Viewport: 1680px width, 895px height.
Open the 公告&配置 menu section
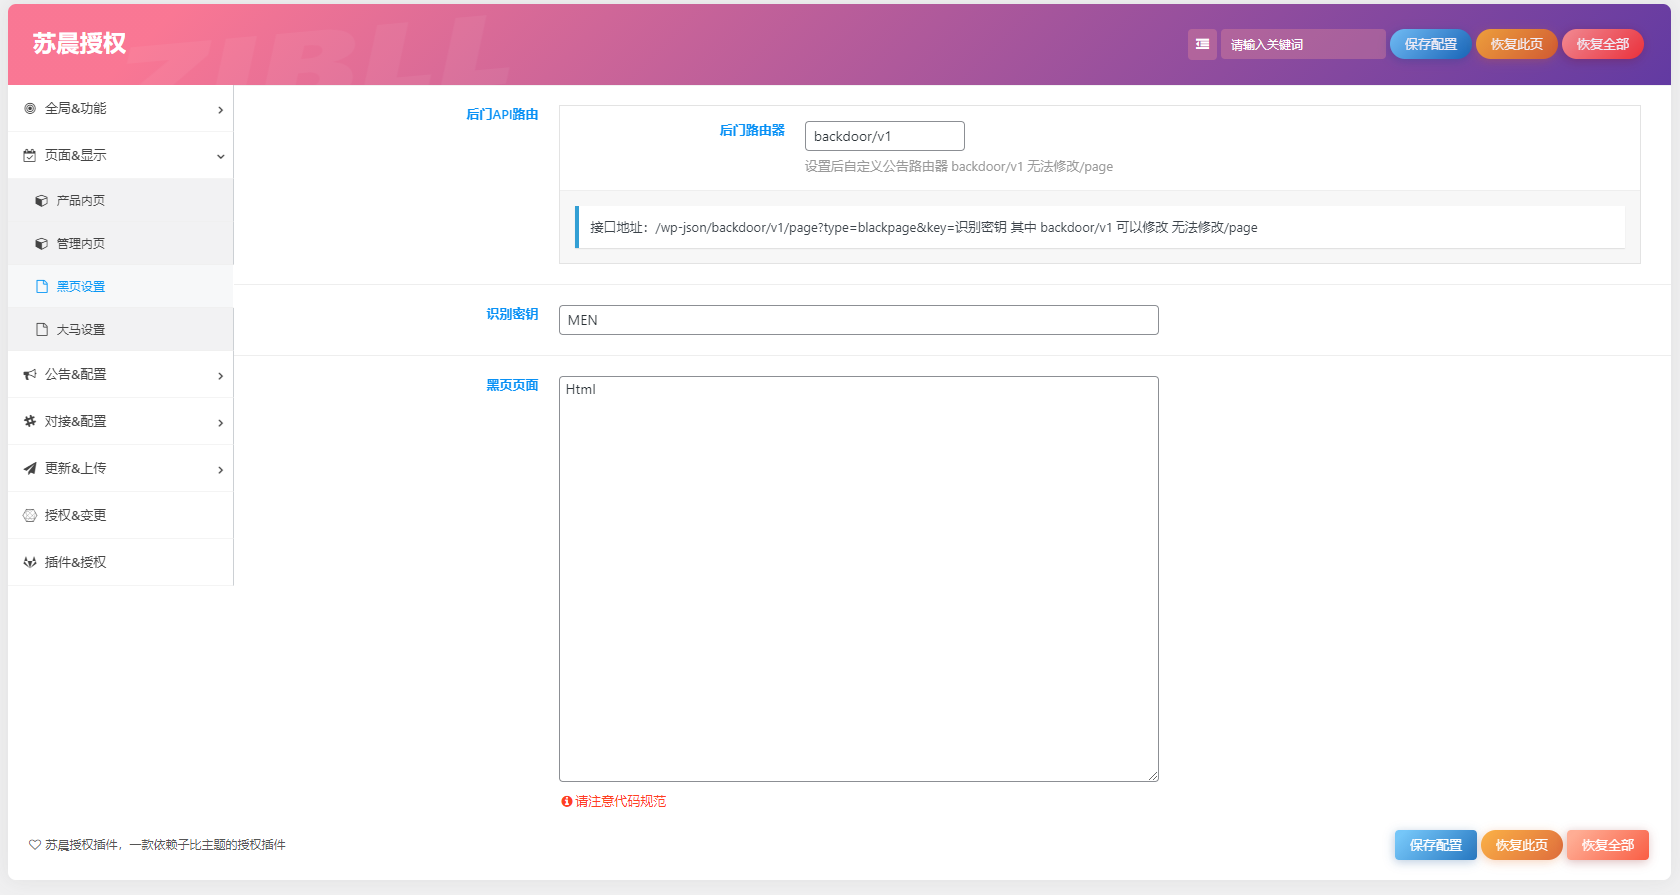(x=120, y=374)
